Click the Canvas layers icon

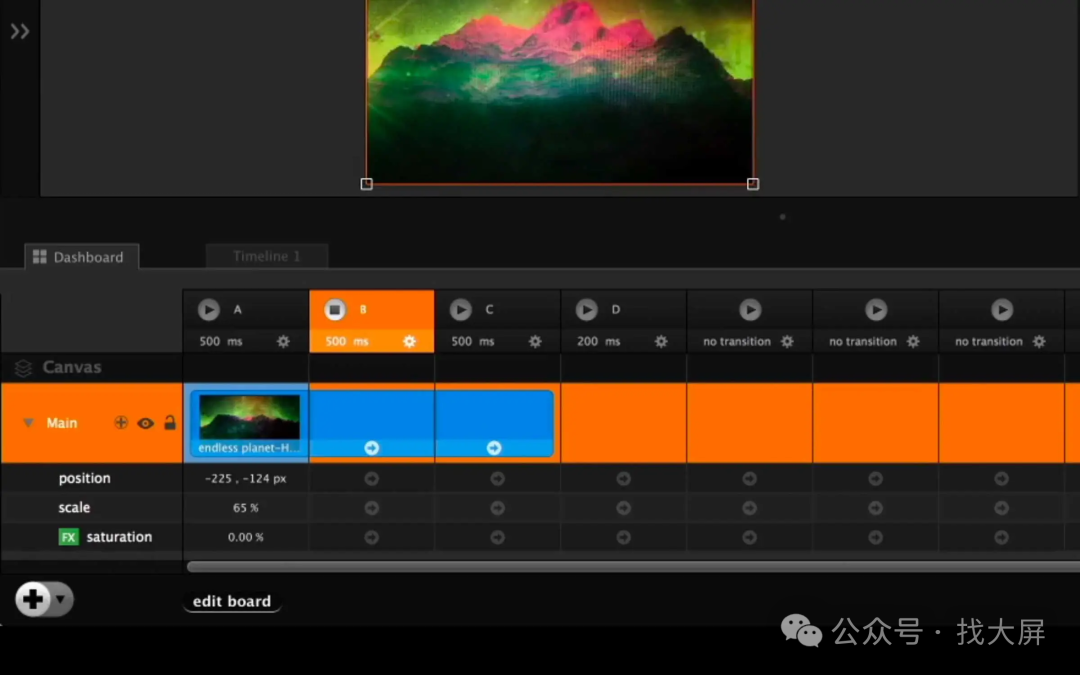[23, 368]
